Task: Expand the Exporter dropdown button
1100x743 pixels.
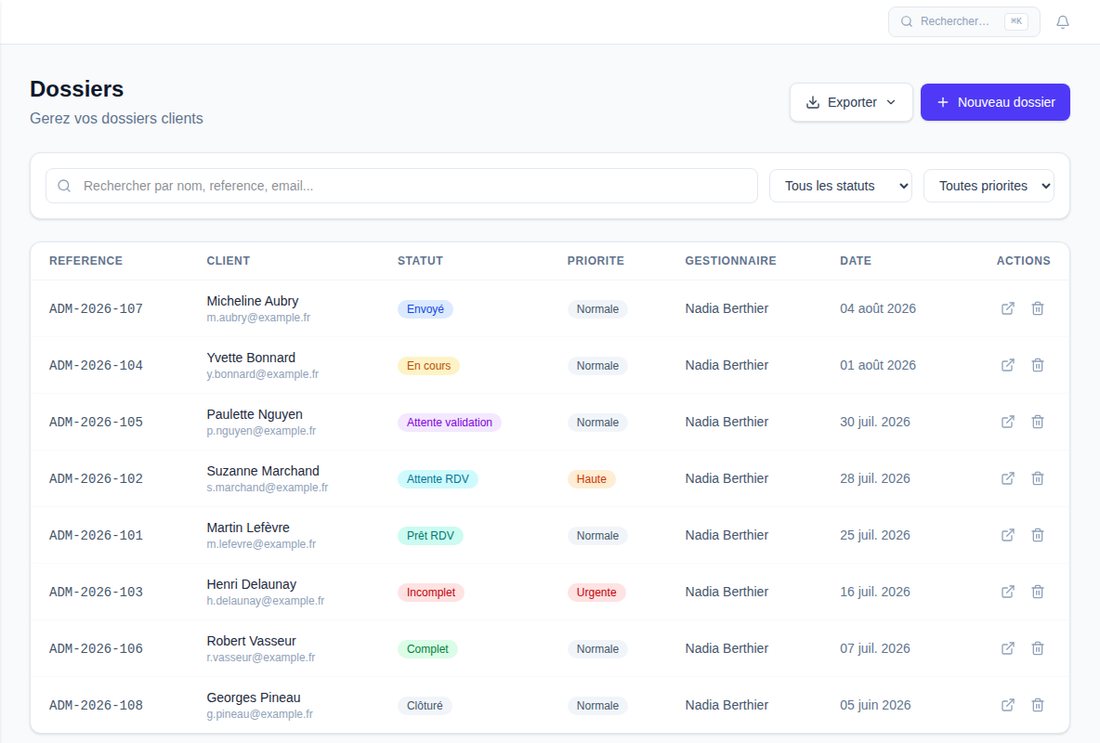Action: tap(851, 102)
